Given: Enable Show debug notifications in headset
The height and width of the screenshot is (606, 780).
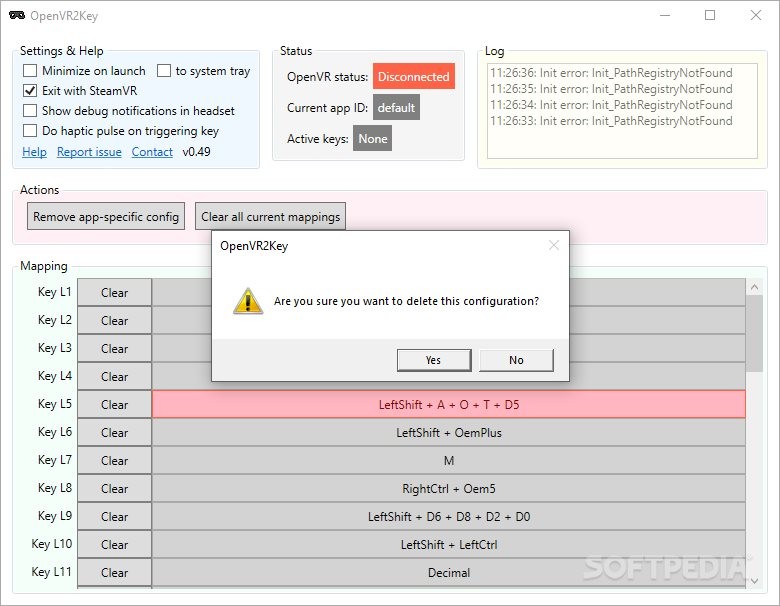Looking at the screenshot, I should [30, 110].
